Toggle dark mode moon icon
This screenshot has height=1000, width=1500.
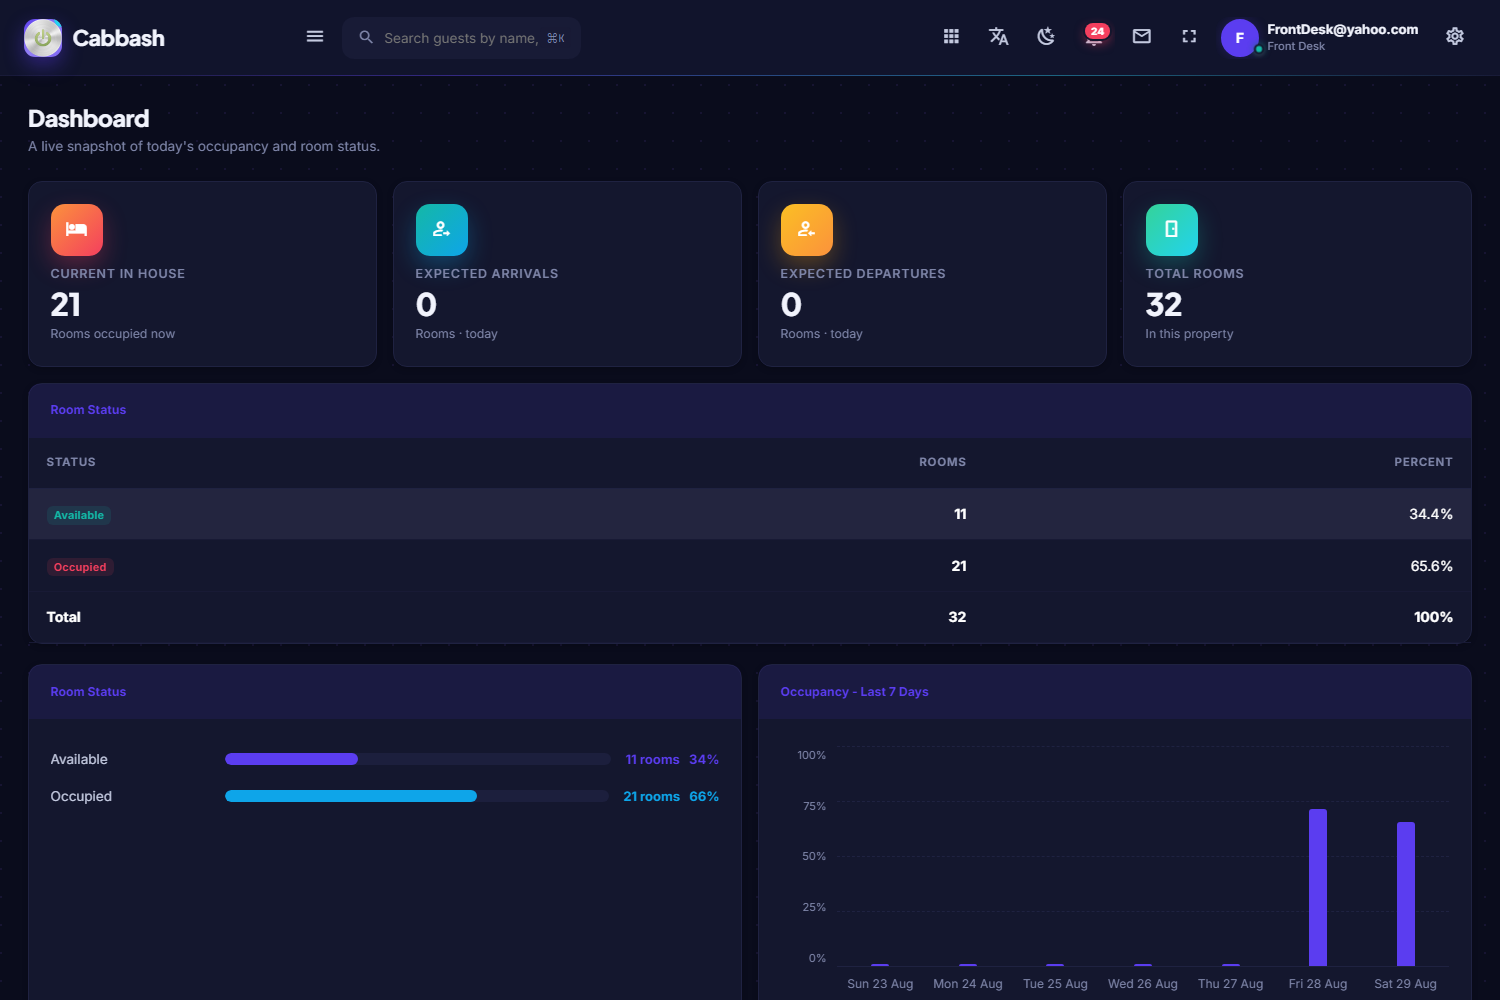click(1046, 37)
